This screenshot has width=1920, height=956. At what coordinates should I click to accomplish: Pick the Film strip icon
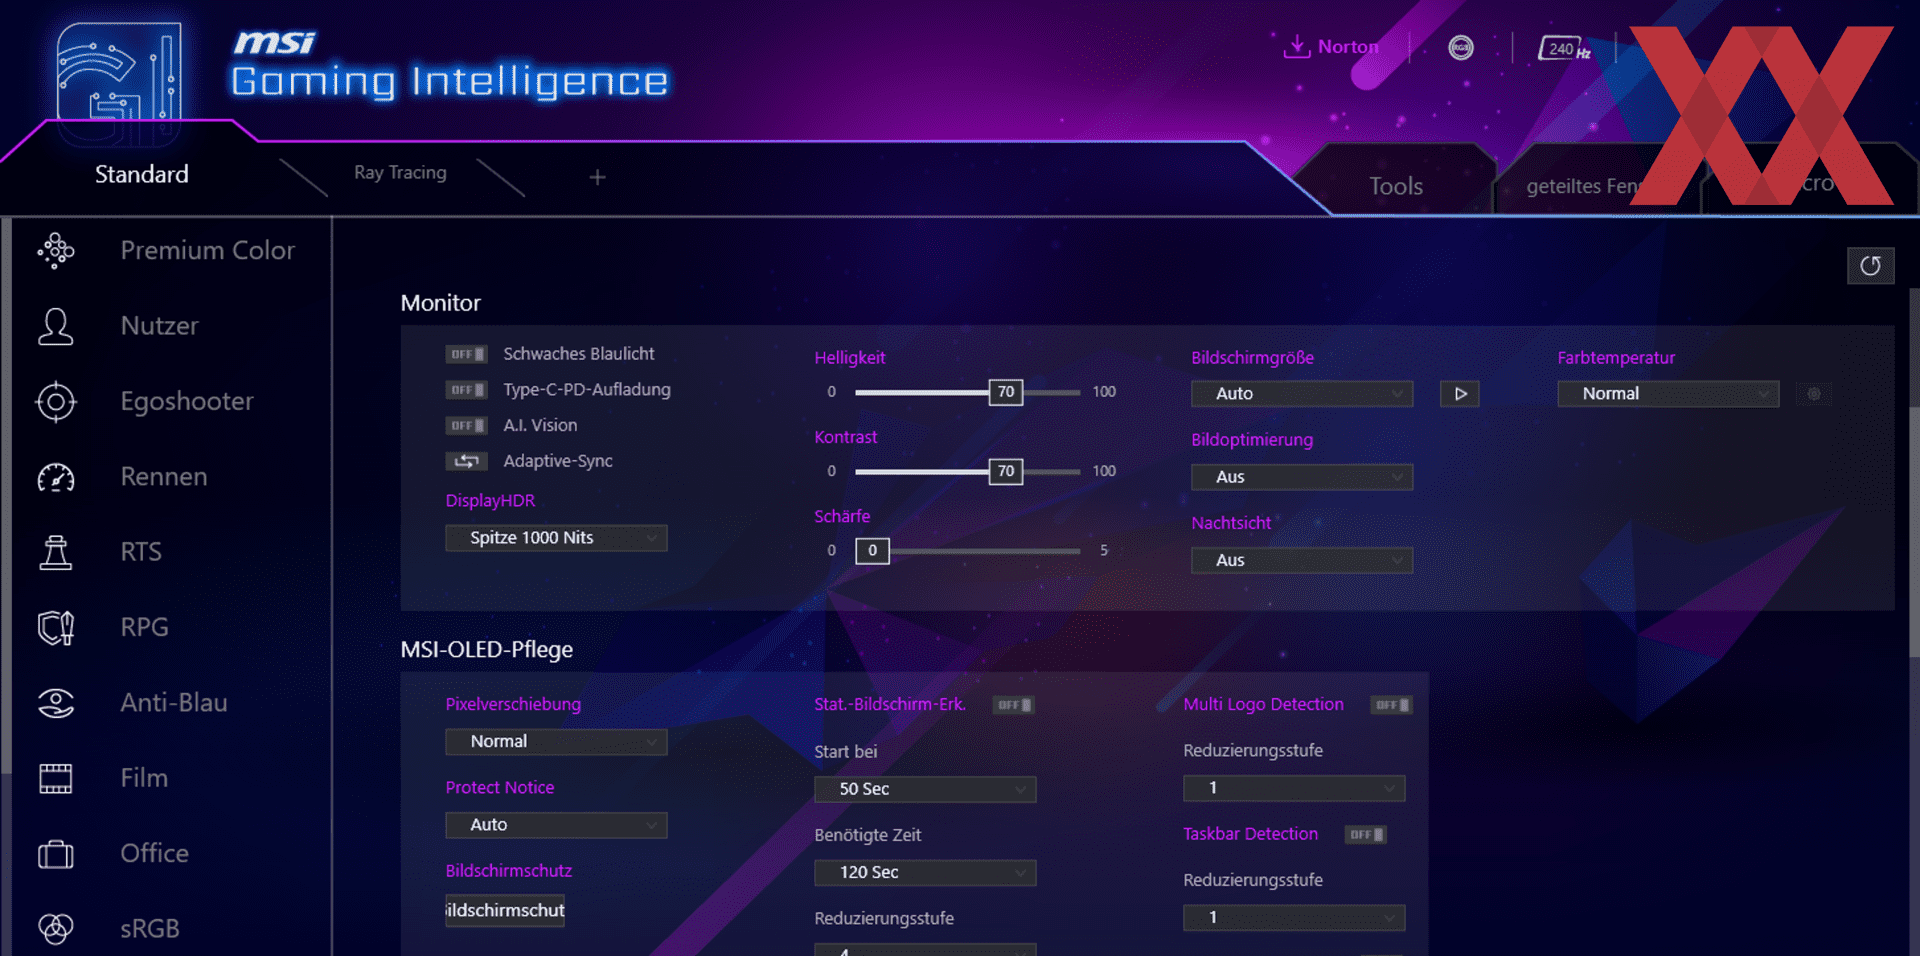56,778
